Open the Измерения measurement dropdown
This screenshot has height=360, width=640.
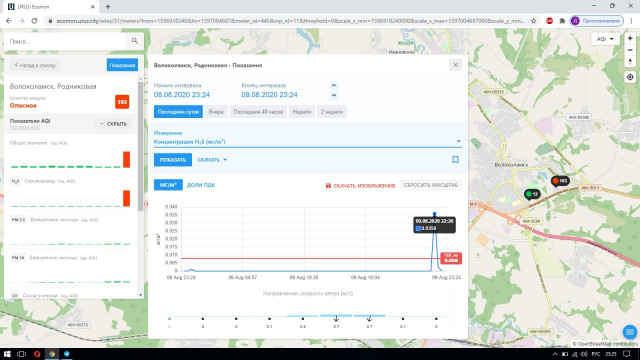pos(308,142)
